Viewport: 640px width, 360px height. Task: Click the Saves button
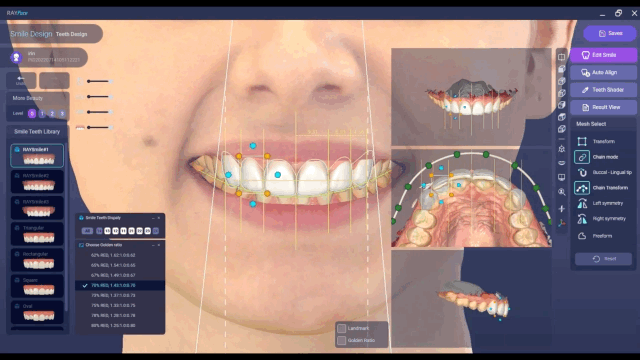[x=610, y=33]
